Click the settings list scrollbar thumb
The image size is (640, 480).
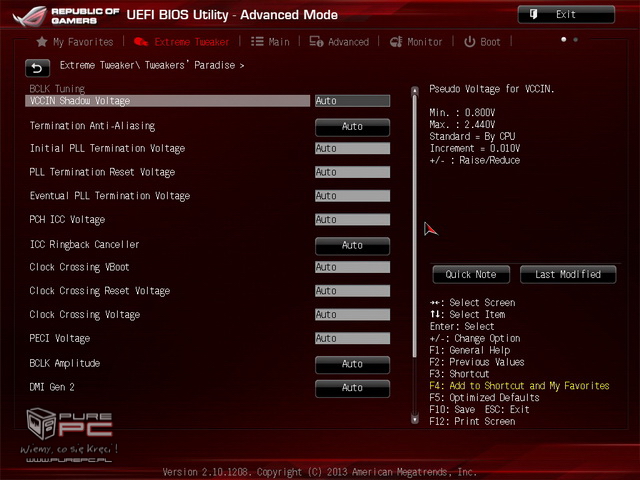pyautogui.click(x=415, y=227)
